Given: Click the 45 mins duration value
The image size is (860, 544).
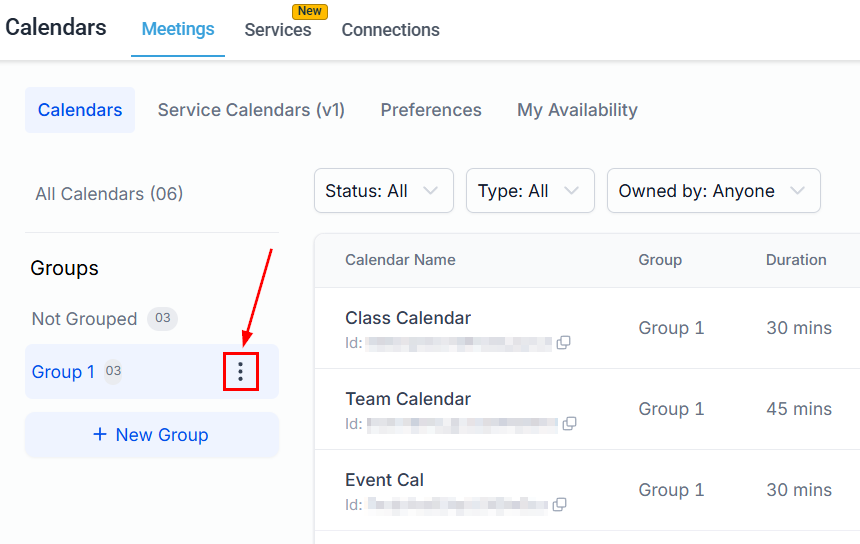Looking at the screenshot, I should [x=799, y=409].
